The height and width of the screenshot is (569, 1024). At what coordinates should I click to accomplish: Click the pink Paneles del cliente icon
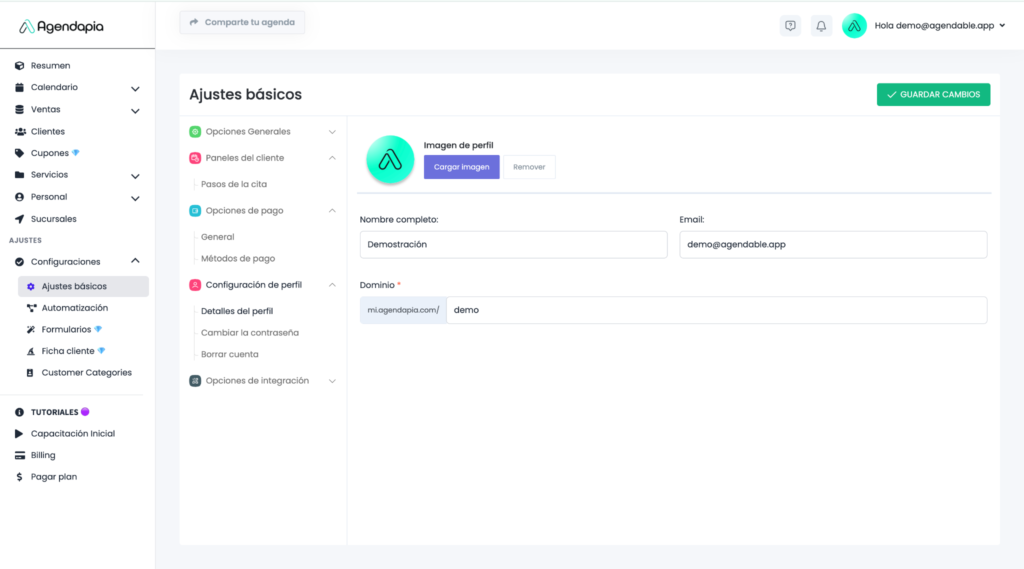point(195,158)
